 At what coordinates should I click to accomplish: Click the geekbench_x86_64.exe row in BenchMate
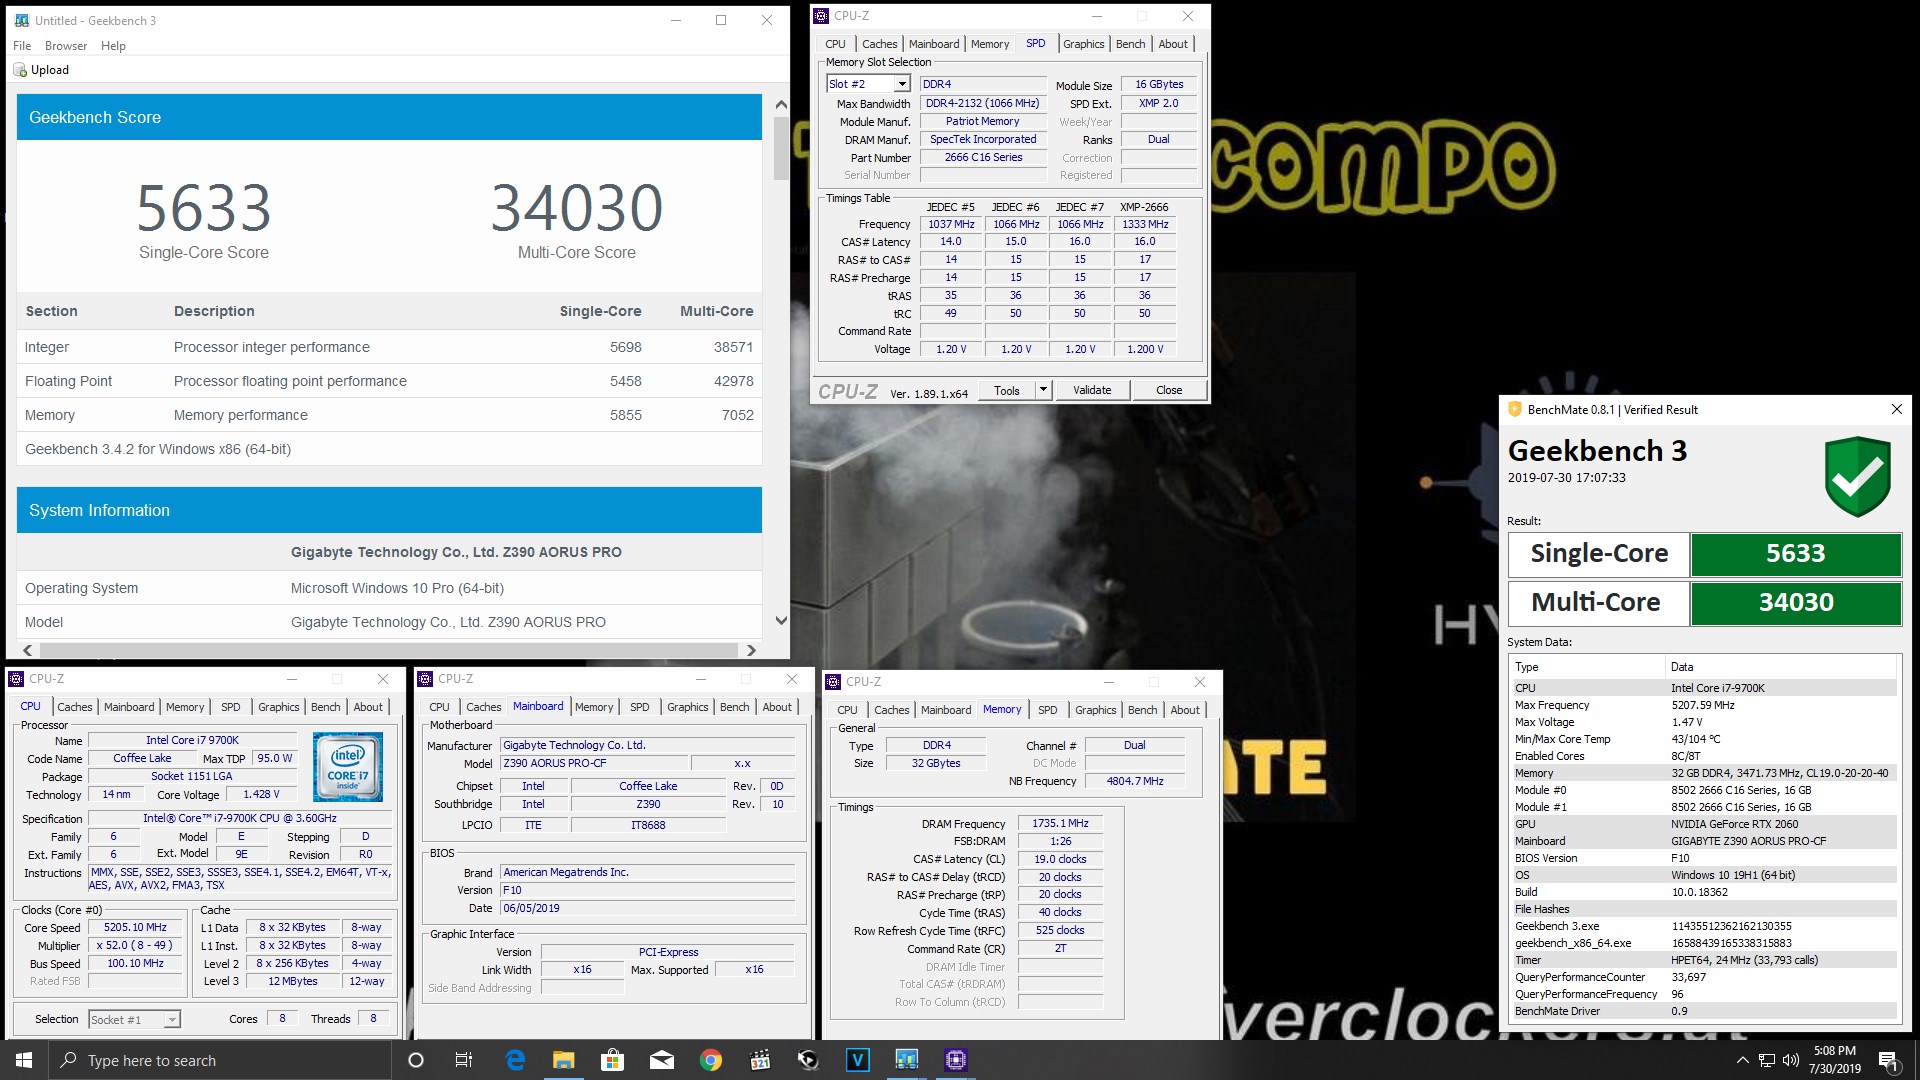[1703, 943]
